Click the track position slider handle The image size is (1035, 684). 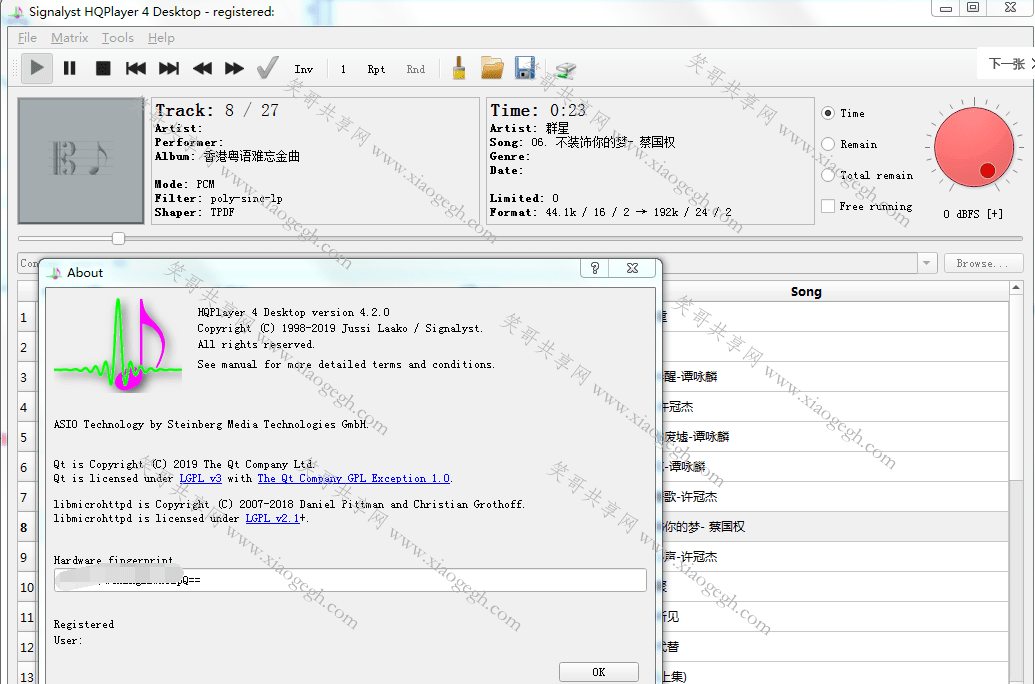[118, 238]
